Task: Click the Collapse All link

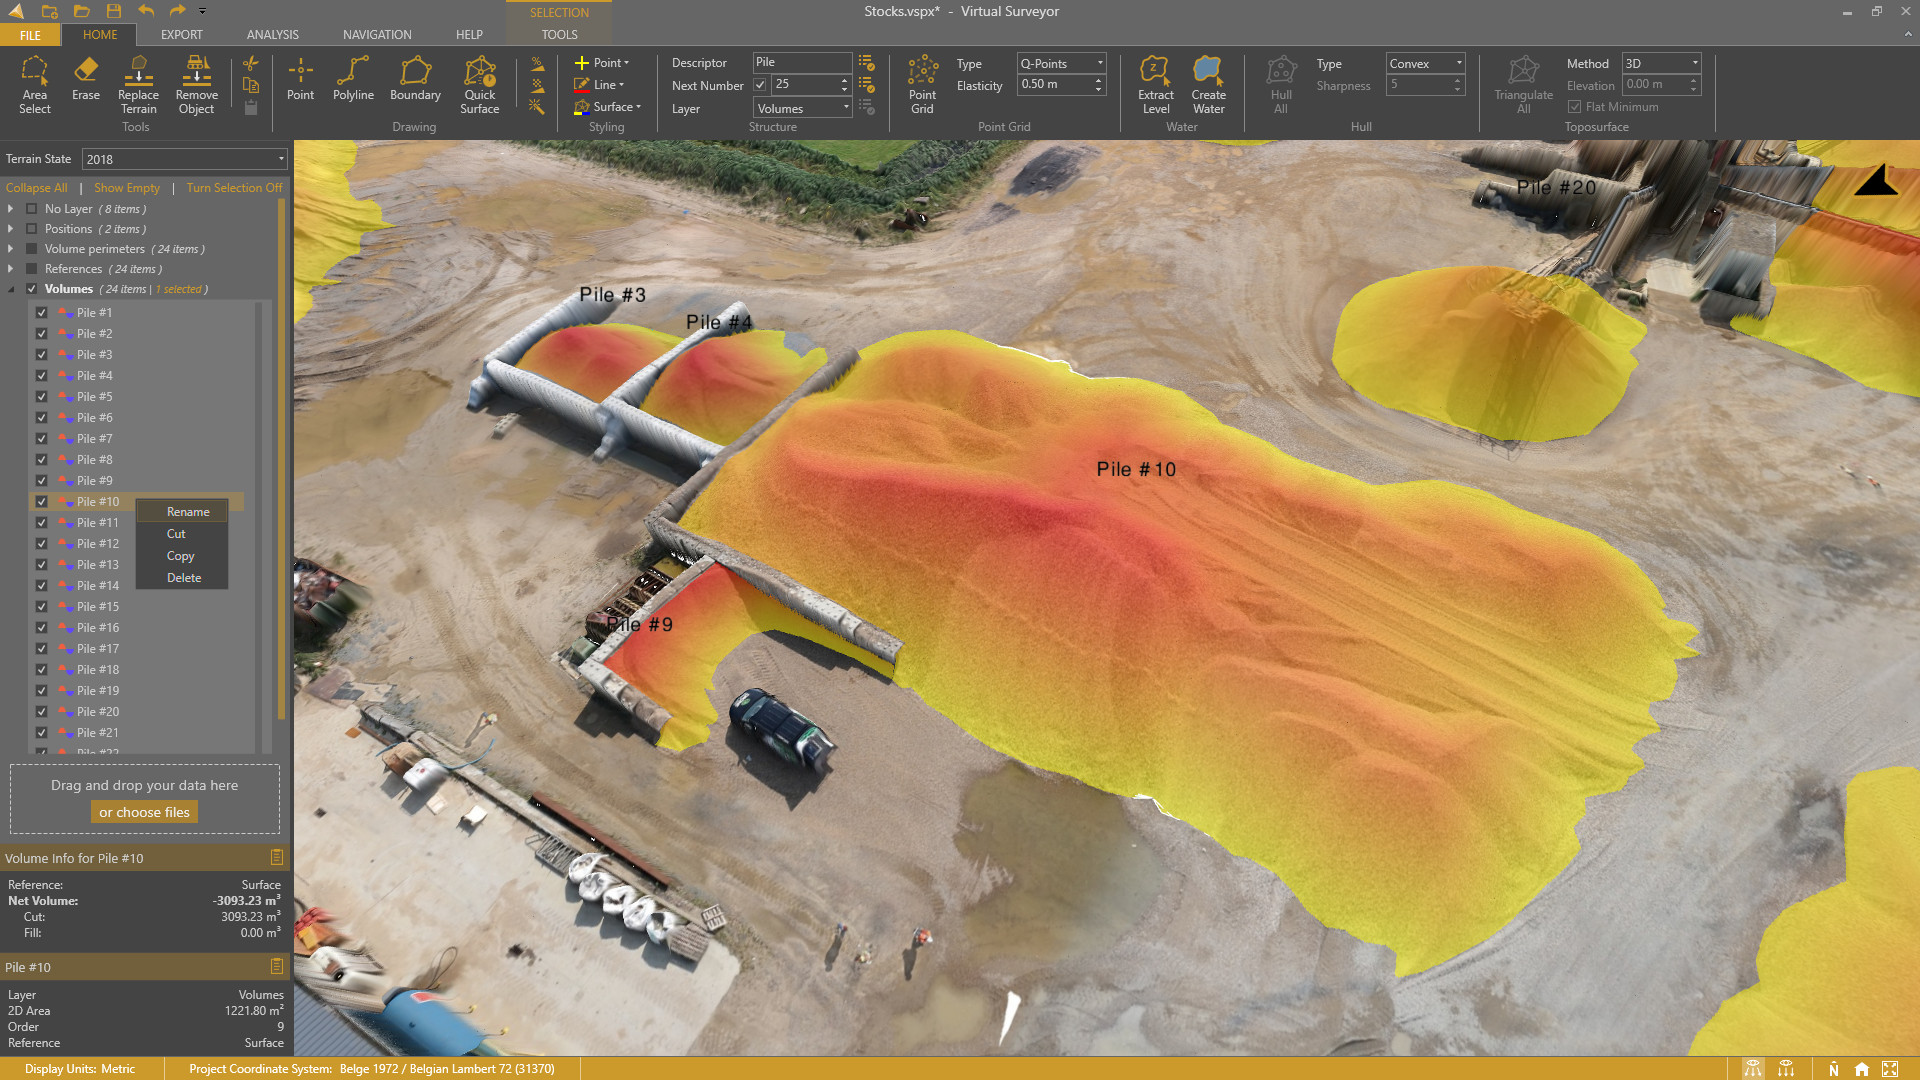Action: (37, 188)
